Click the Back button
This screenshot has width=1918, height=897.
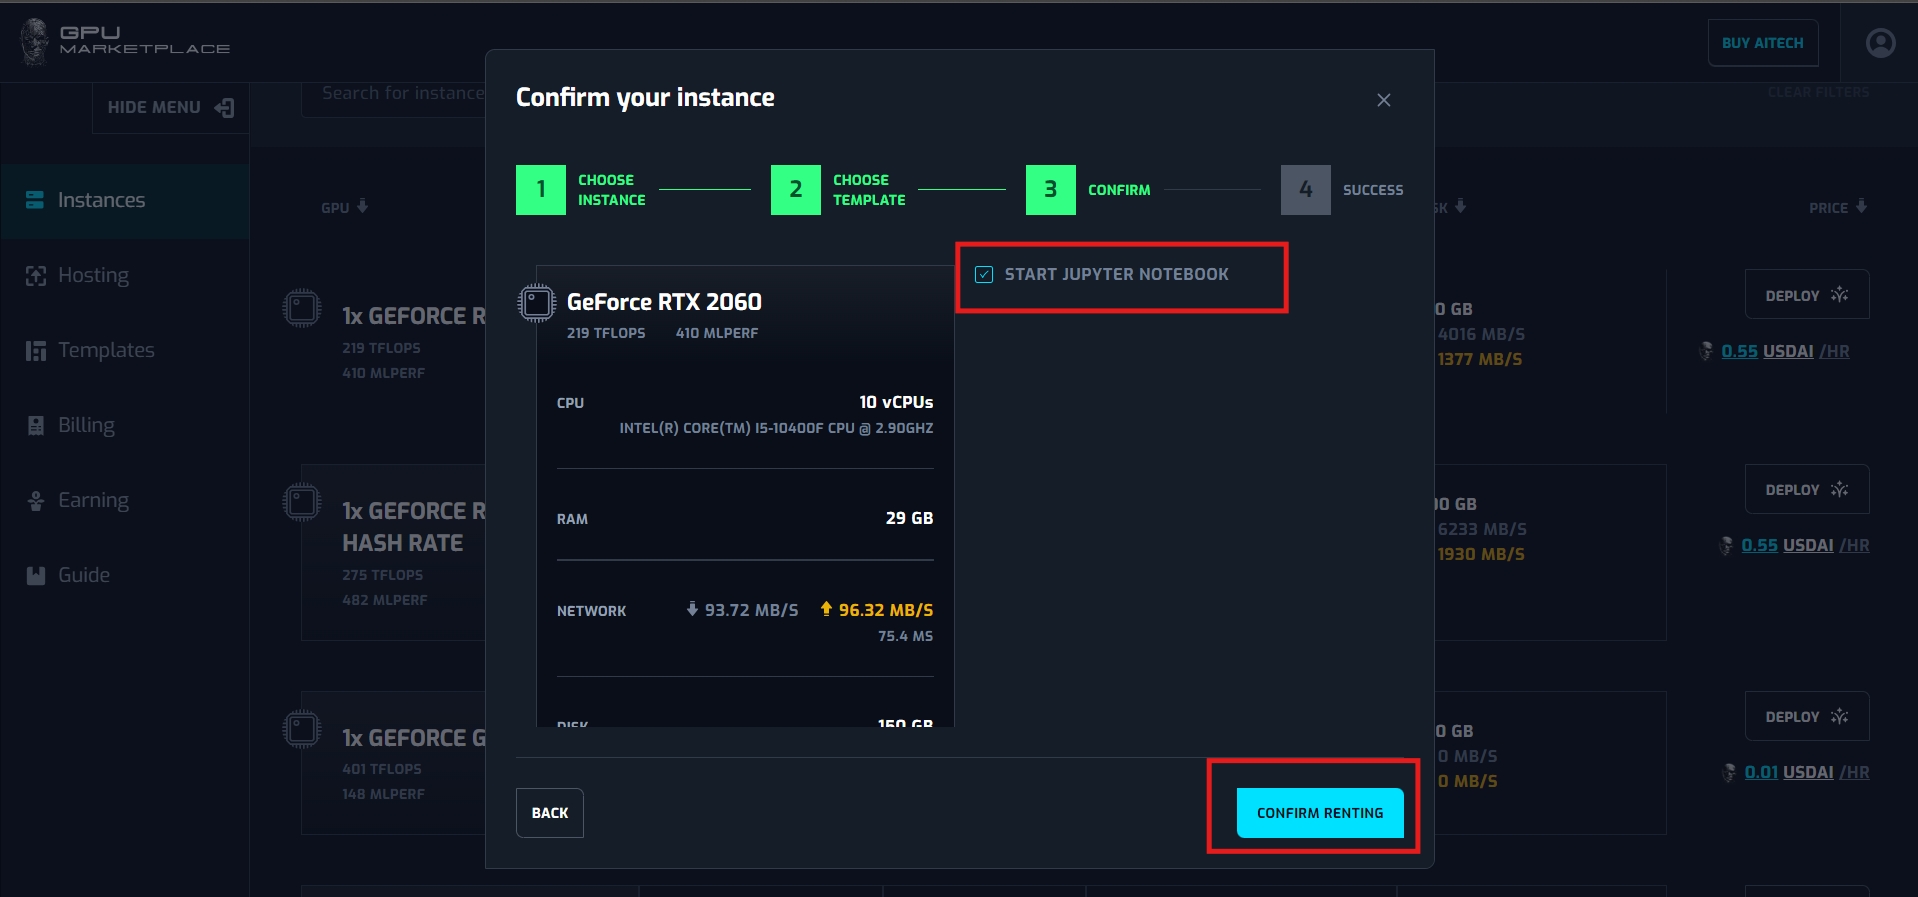click(x=550, y=813)
